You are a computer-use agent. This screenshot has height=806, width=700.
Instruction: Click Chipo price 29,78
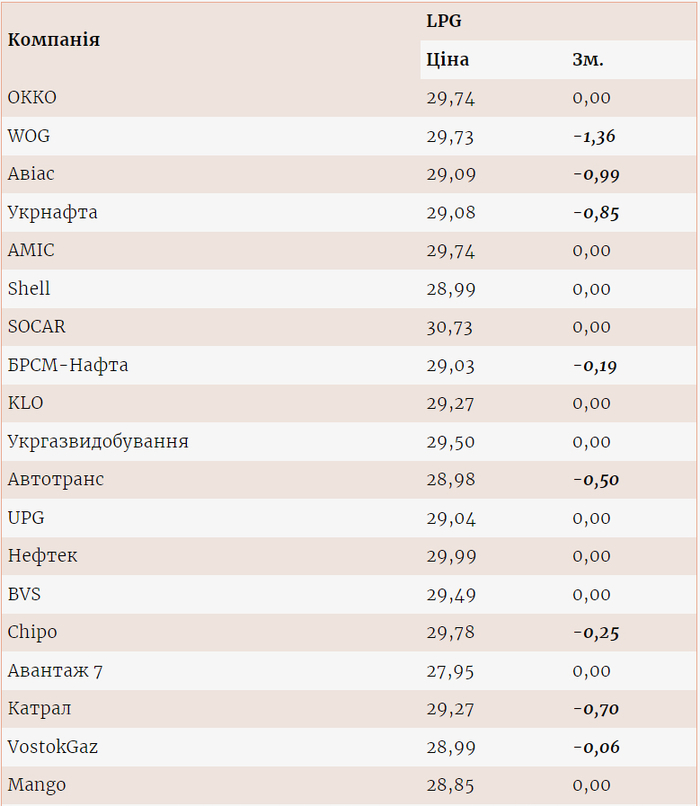pos(451,632)
